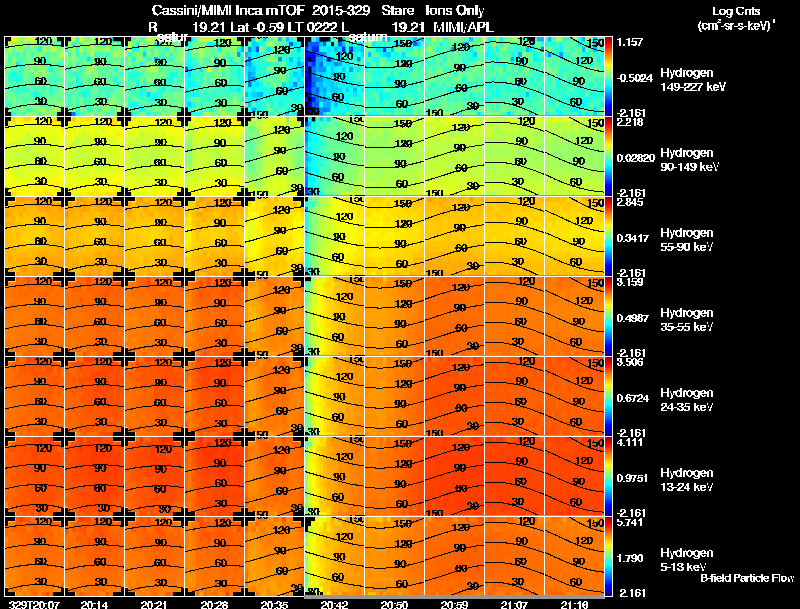Viewport: 800px width, 609px height.
Task: Click the colorbar midpoint value -0.5024
Action: tap(635, 78)
